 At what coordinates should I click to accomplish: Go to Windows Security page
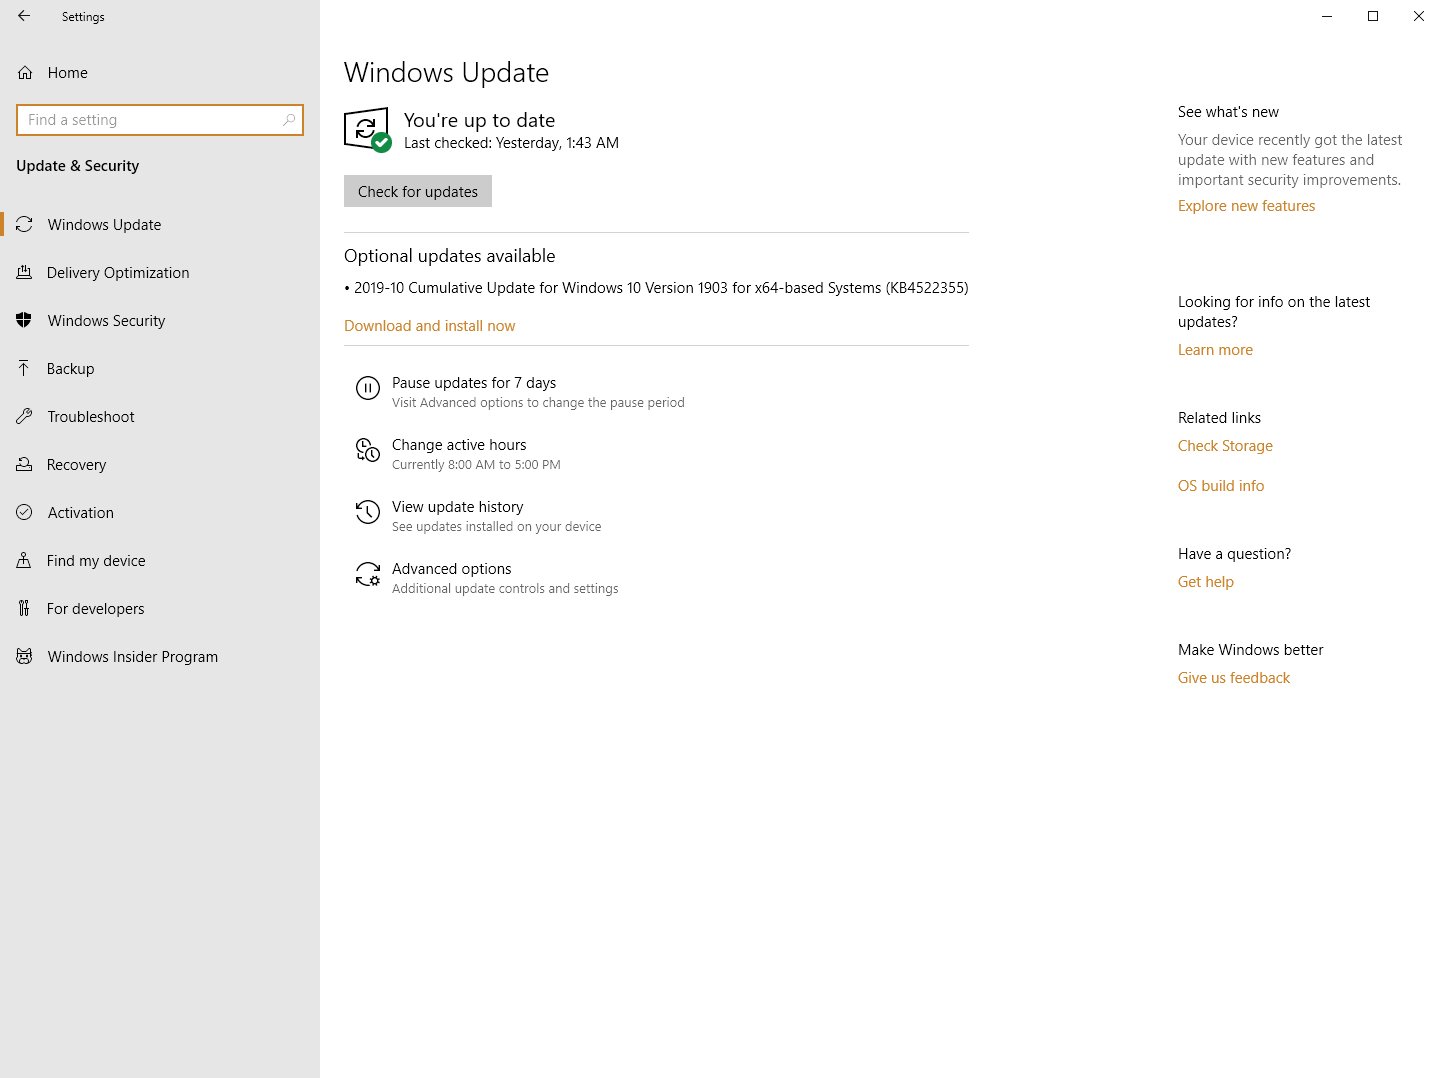(160, 321)
